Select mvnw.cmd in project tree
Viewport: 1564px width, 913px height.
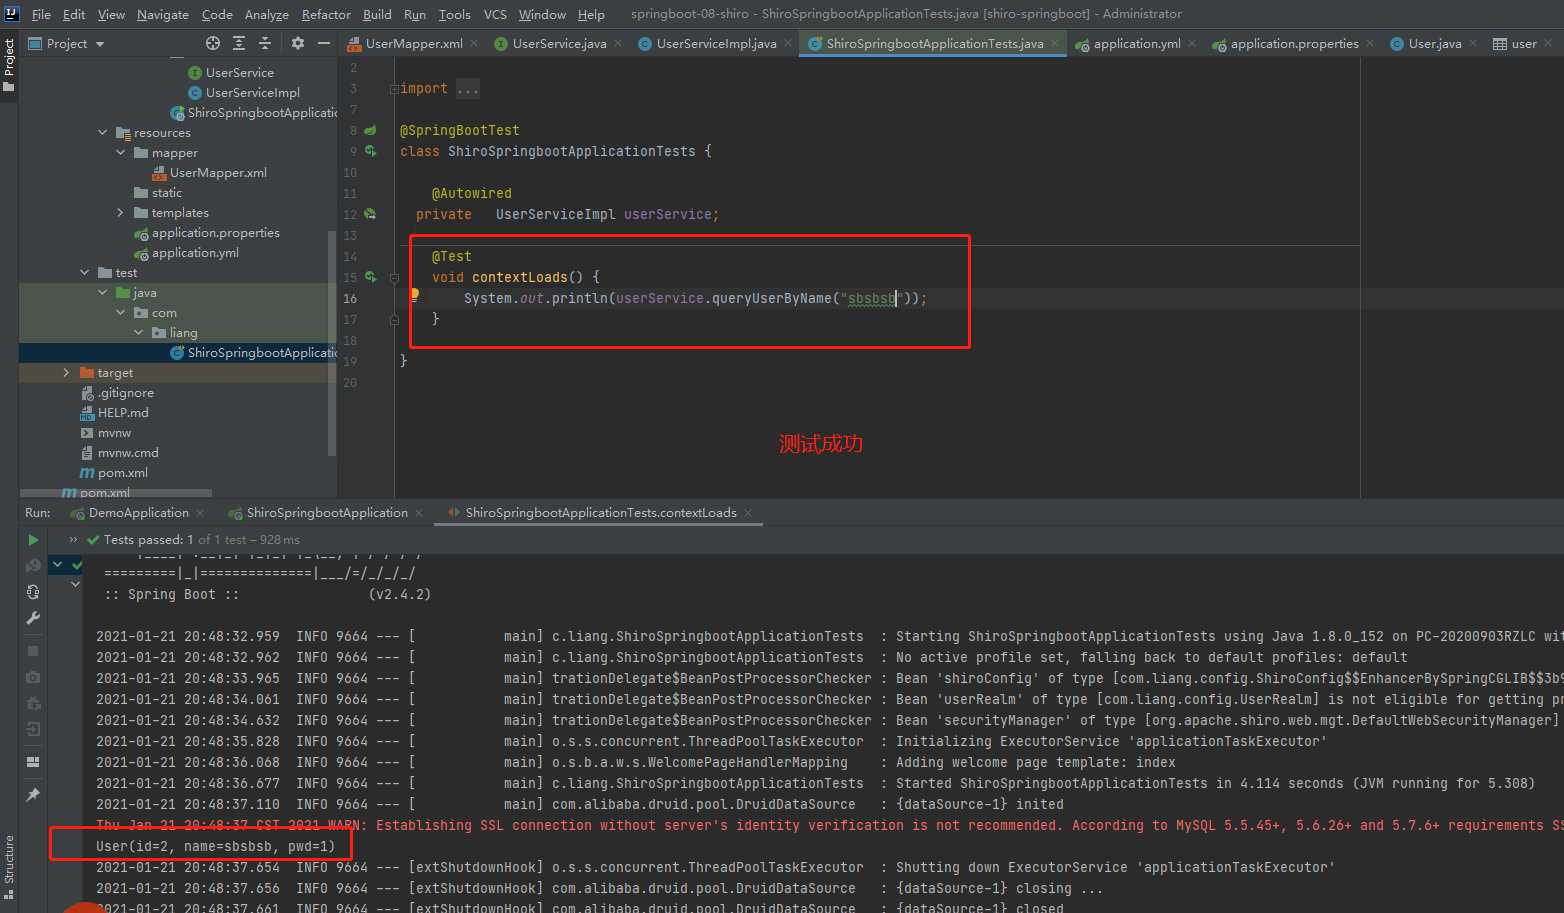click(x=128, y=452)
